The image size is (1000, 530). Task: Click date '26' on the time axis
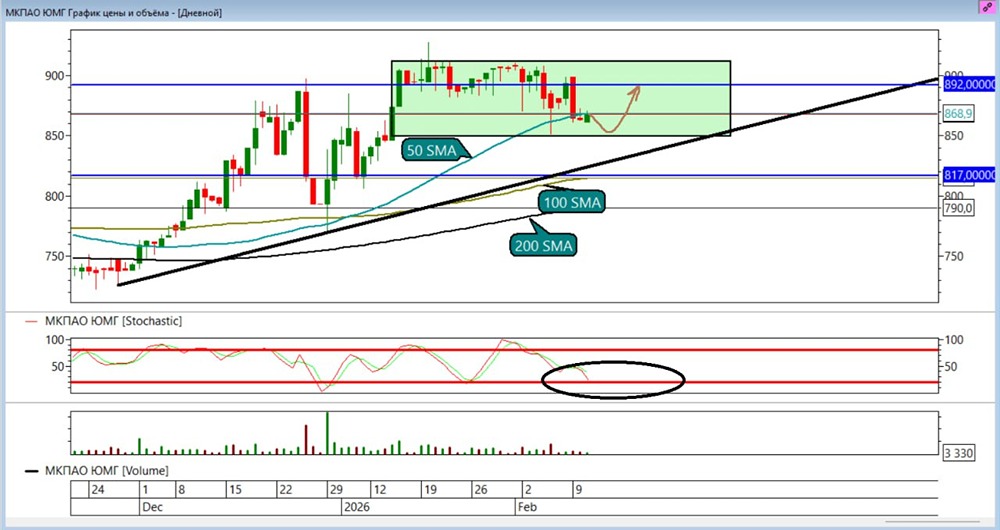coord(481,490)
